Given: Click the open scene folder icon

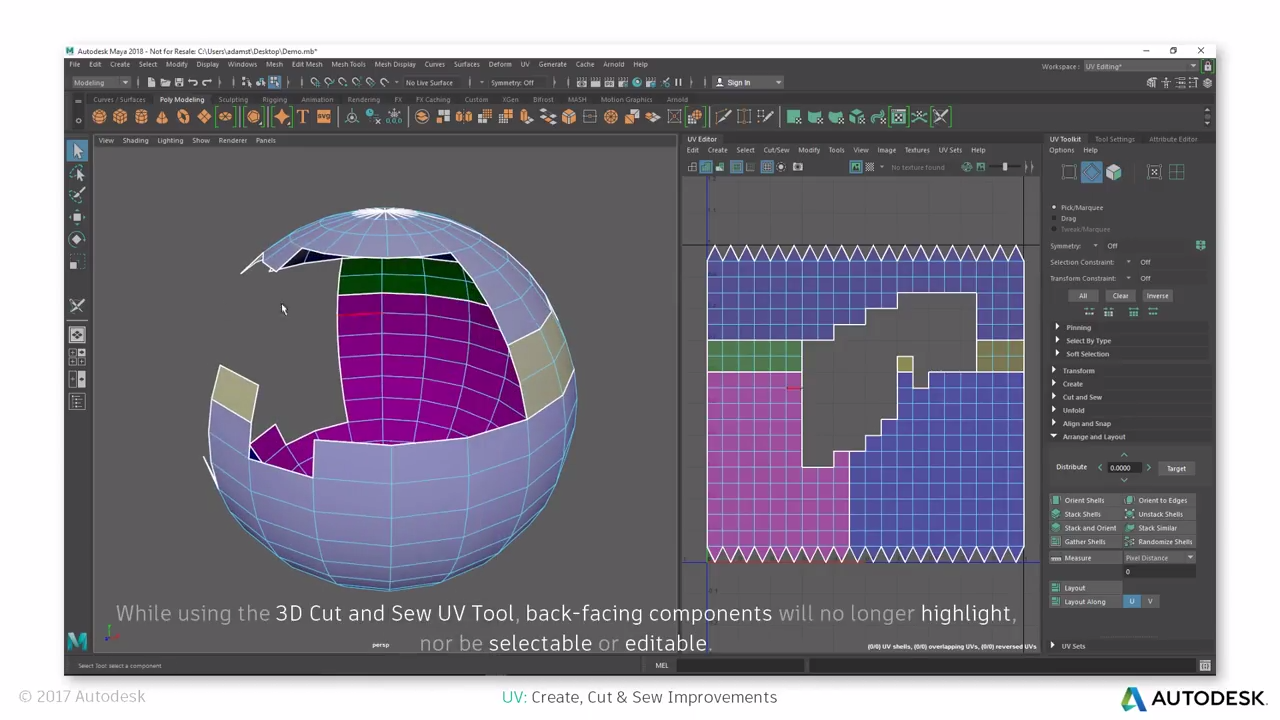Looking at the screenshot, I should point(165,83).
